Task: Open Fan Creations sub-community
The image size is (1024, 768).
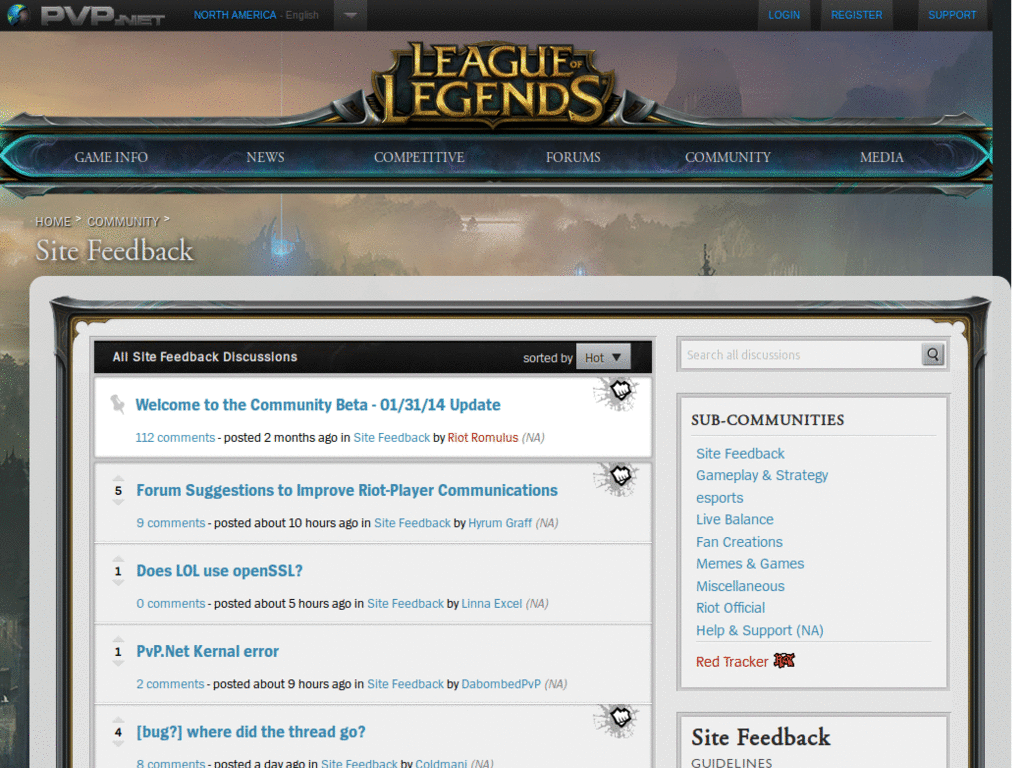Action: pyautogui.click(x=739, y=542)
